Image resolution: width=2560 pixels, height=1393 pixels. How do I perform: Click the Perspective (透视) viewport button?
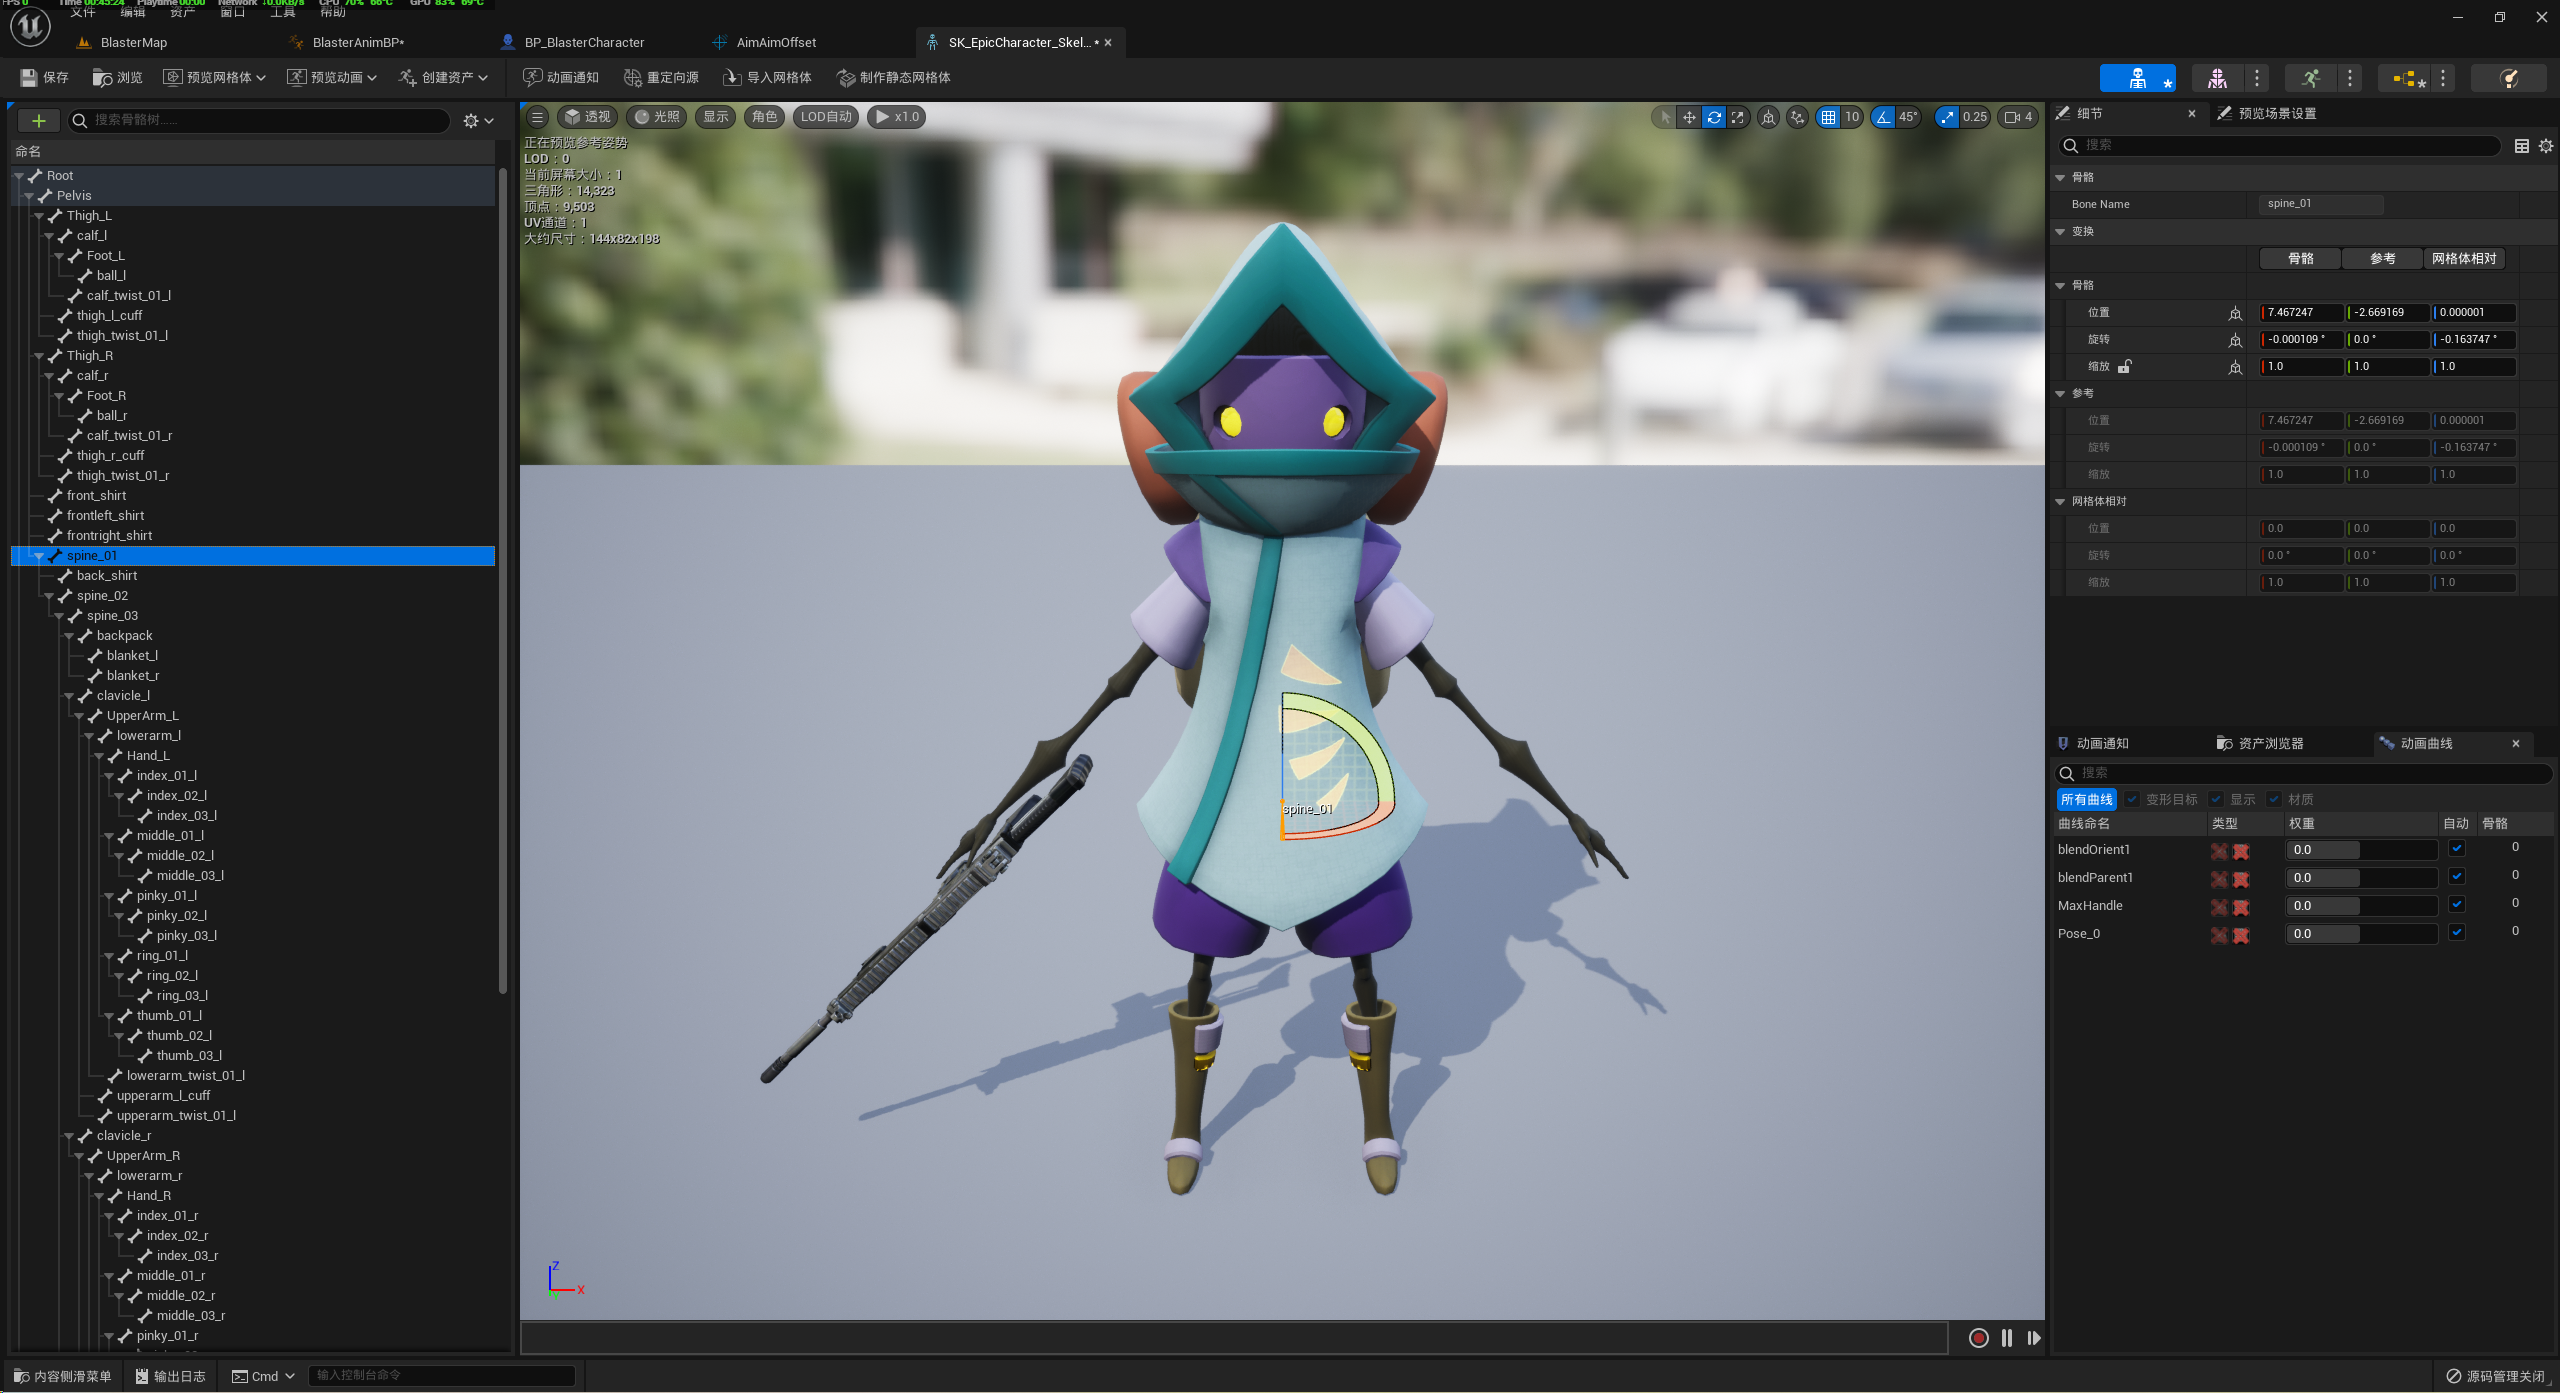click(587, 117)
